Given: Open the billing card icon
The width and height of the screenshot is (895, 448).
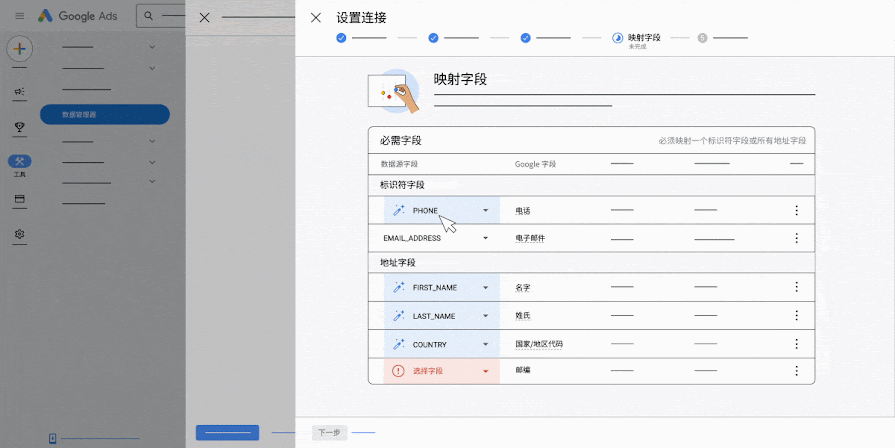Looking at the screenshot, I should 19,199.
